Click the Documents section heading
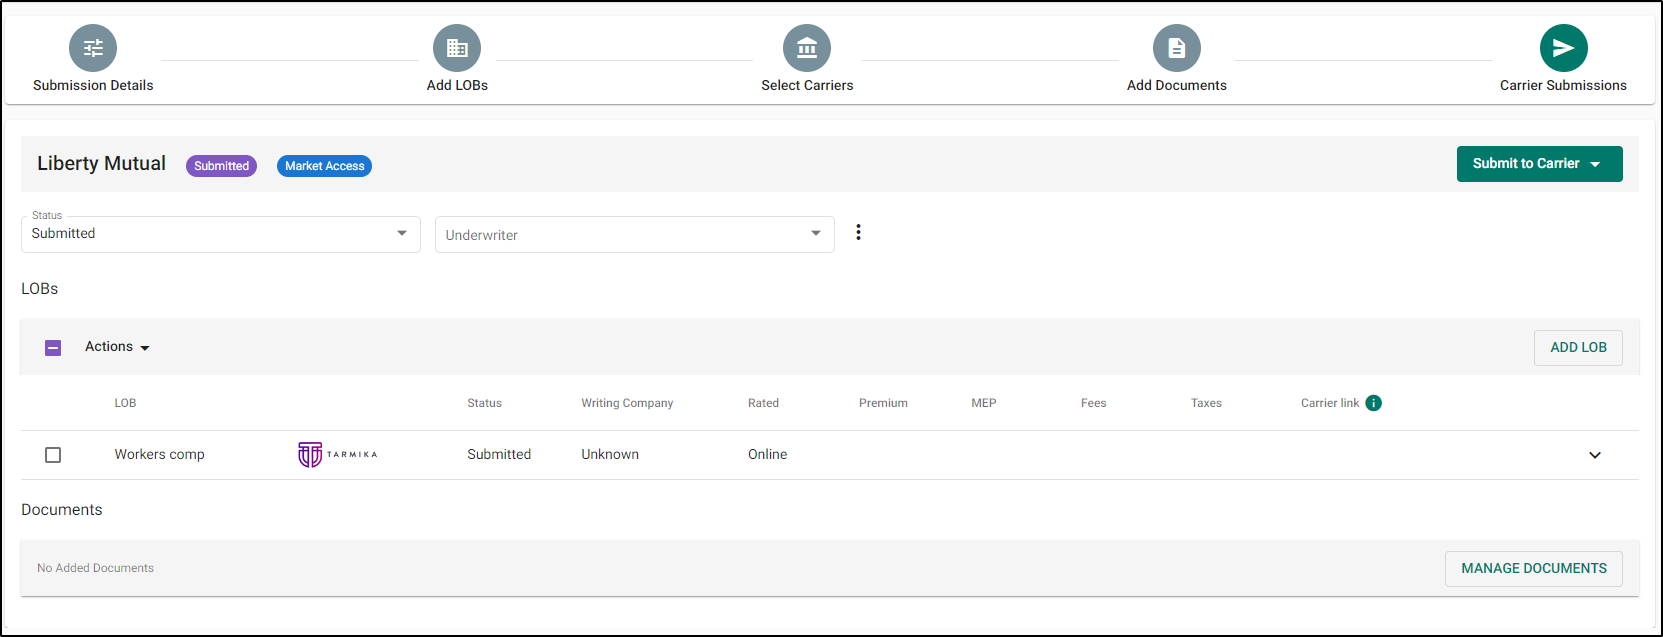Viewport: 1663px width, 637px height. coord(62,510)
